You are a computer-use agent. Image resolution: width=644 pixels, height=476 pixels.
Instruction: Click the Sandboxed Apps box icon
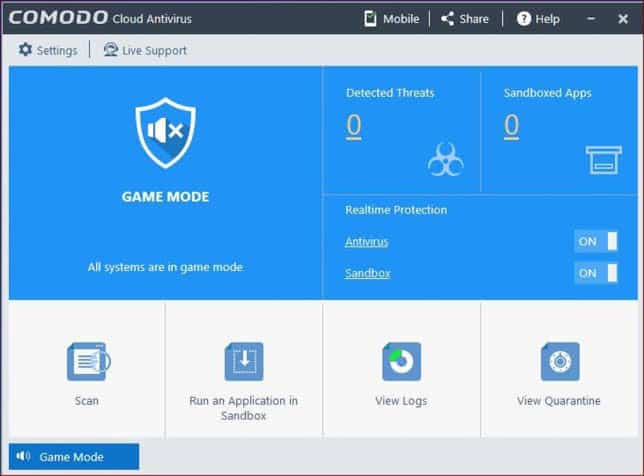[603, 160]
